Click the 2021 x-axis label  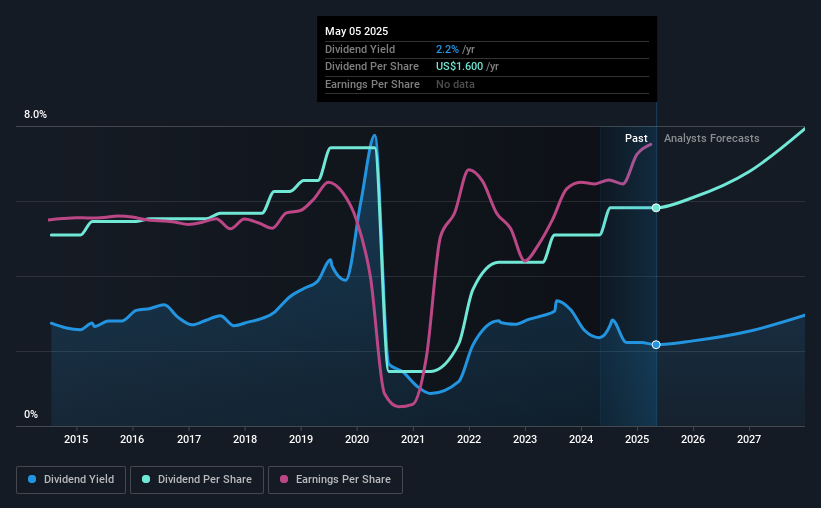[x=413, y=439]
